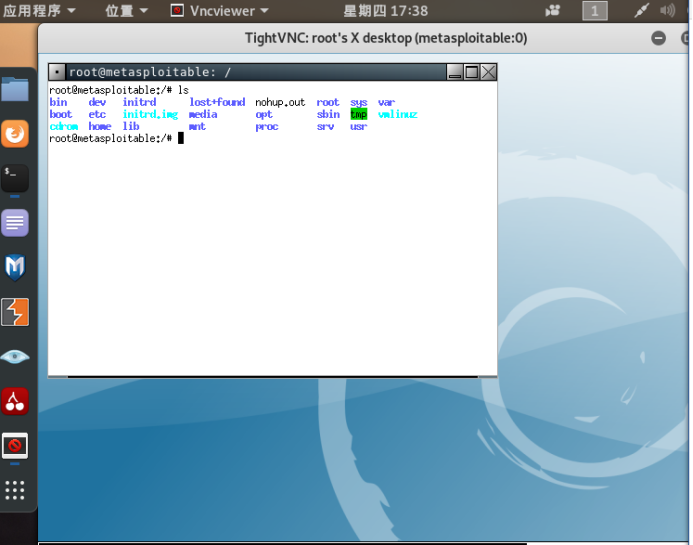Open the terminal icon in dock
Image resolution: width=693 pixels, height=545 pixels.
15,178
